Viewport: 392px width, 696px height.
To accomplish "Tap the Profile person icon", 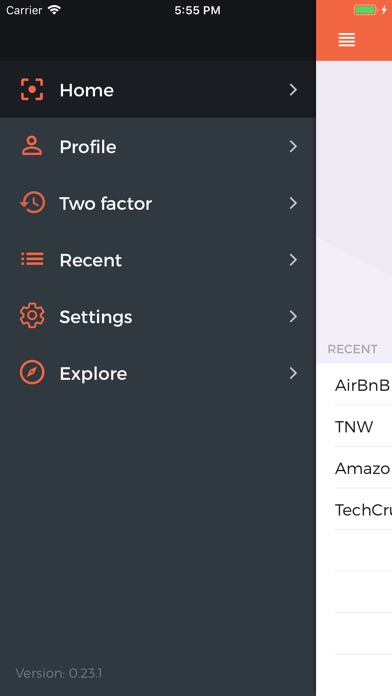I will (x=32, y=146).
